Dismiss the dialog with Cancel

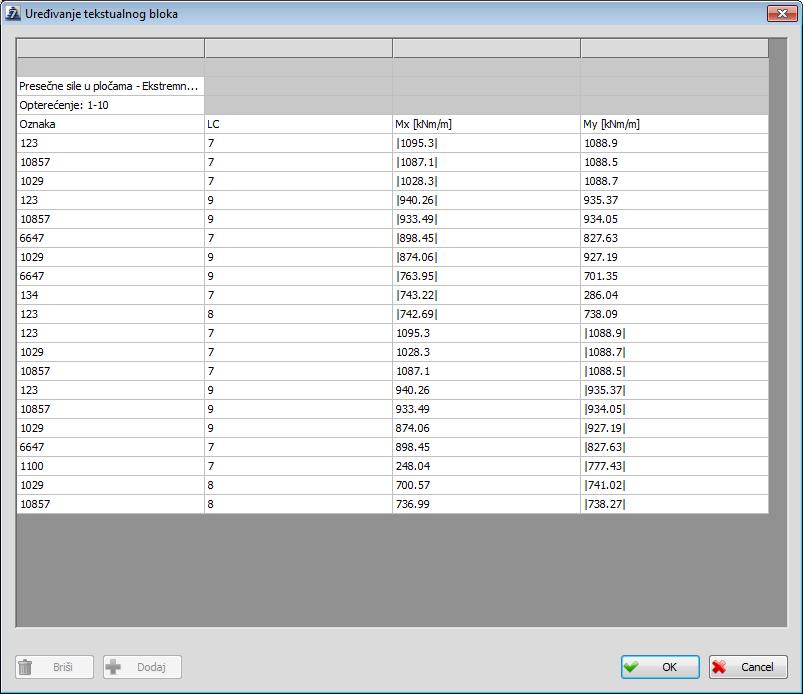[x=748, y=667]
